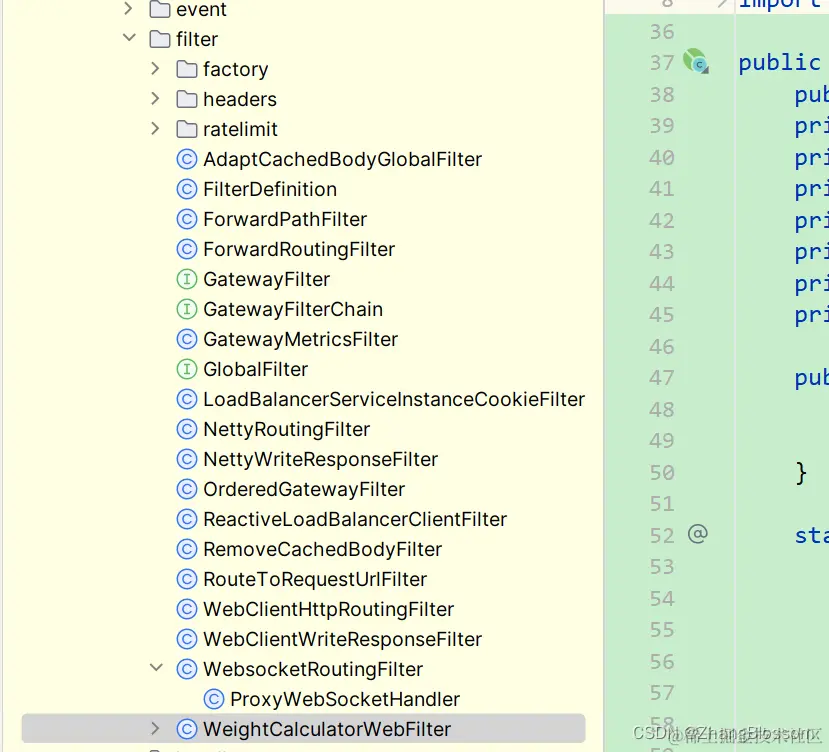Click the GatewayFilterChain interface icon

[187, 309]
